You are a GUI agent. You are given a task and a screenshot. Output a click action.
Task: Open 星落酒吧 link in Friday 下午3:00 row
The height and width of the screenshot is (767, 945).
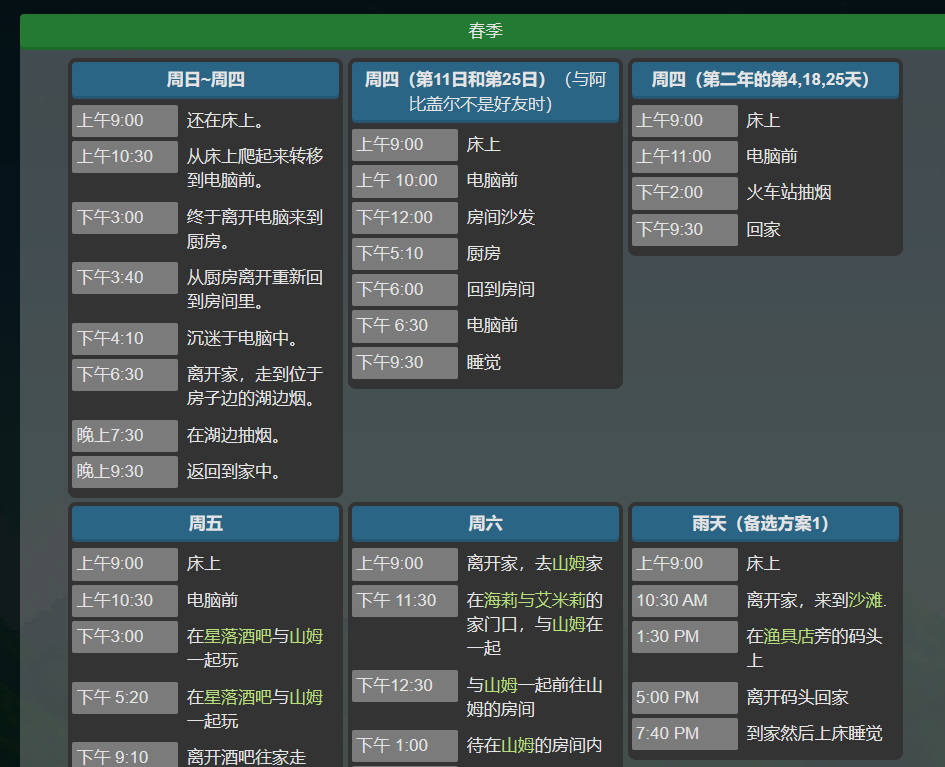[x=237, y=636]
